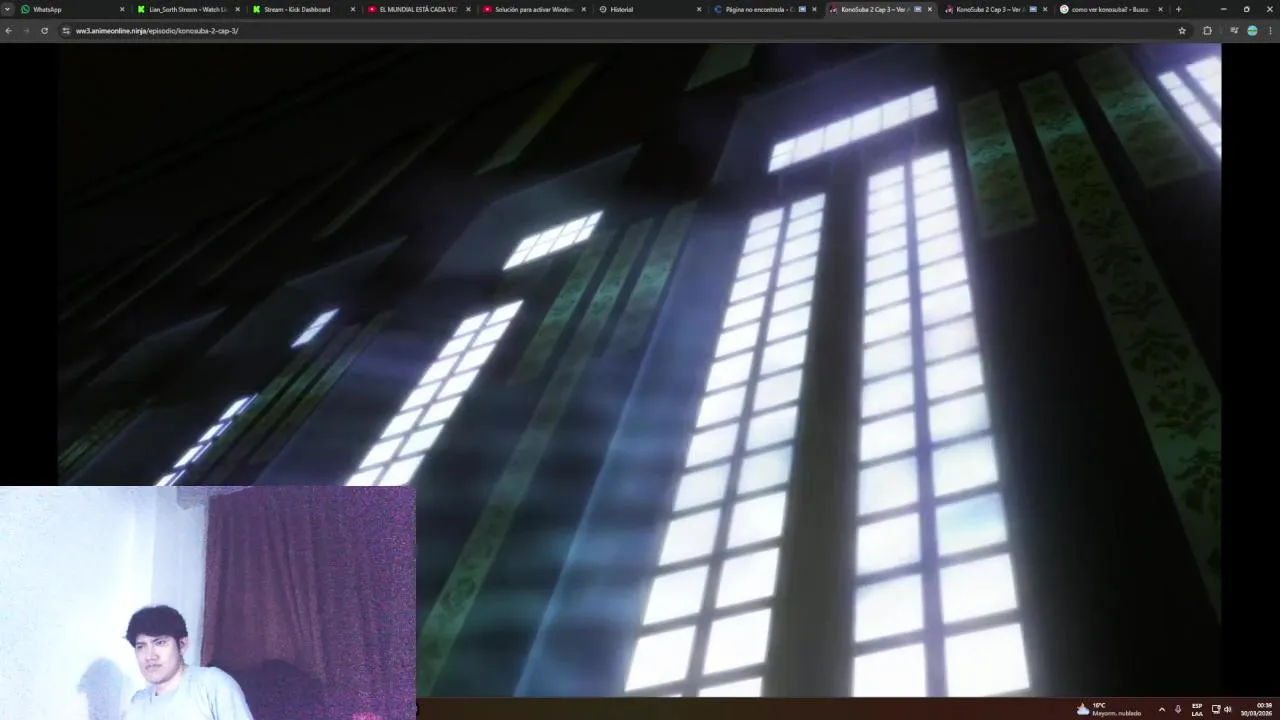Screen dimensions: 1280x720
Task: Go forward to the next page
Action: (26, 31)
